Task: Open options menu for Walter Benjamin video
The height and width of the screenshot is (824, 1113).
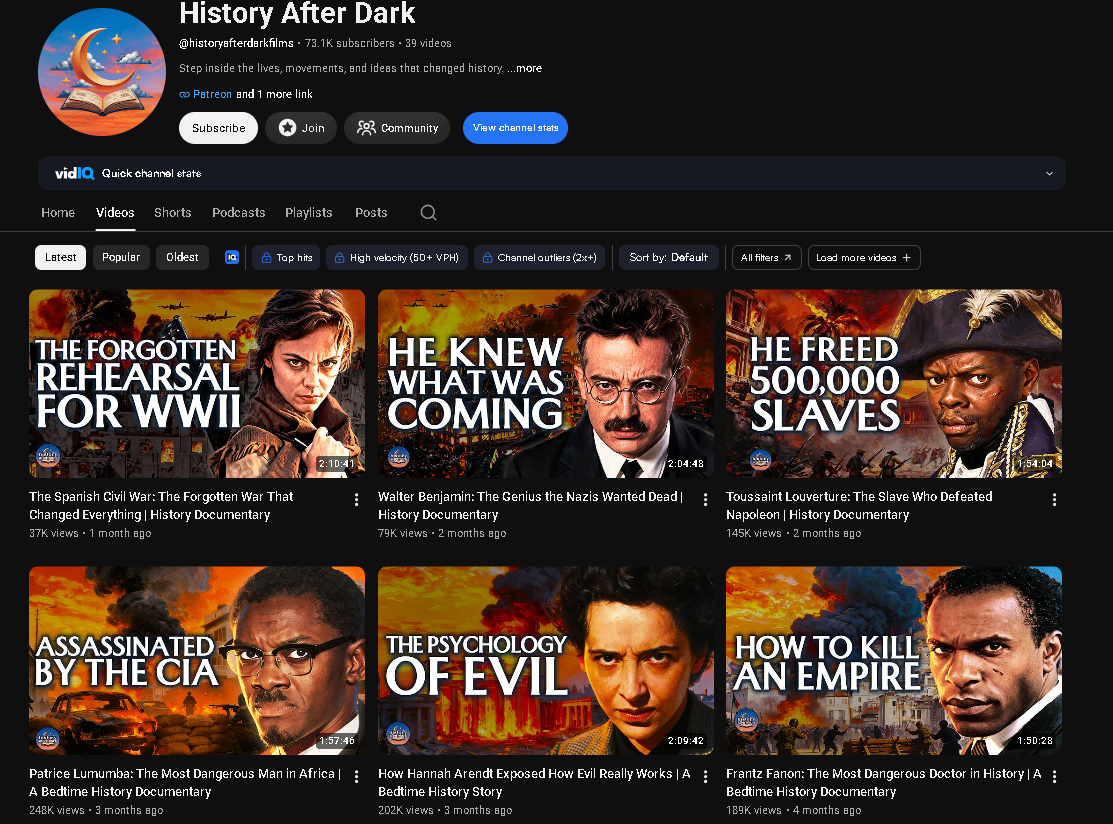Action: pos(705,500)
